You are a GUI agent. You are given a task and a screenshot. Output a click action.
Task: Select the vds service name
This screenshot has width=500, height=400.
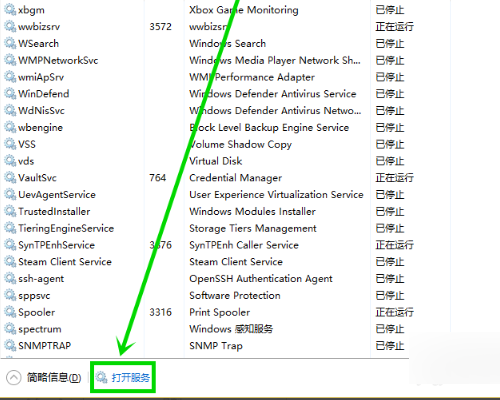(26, 161)
